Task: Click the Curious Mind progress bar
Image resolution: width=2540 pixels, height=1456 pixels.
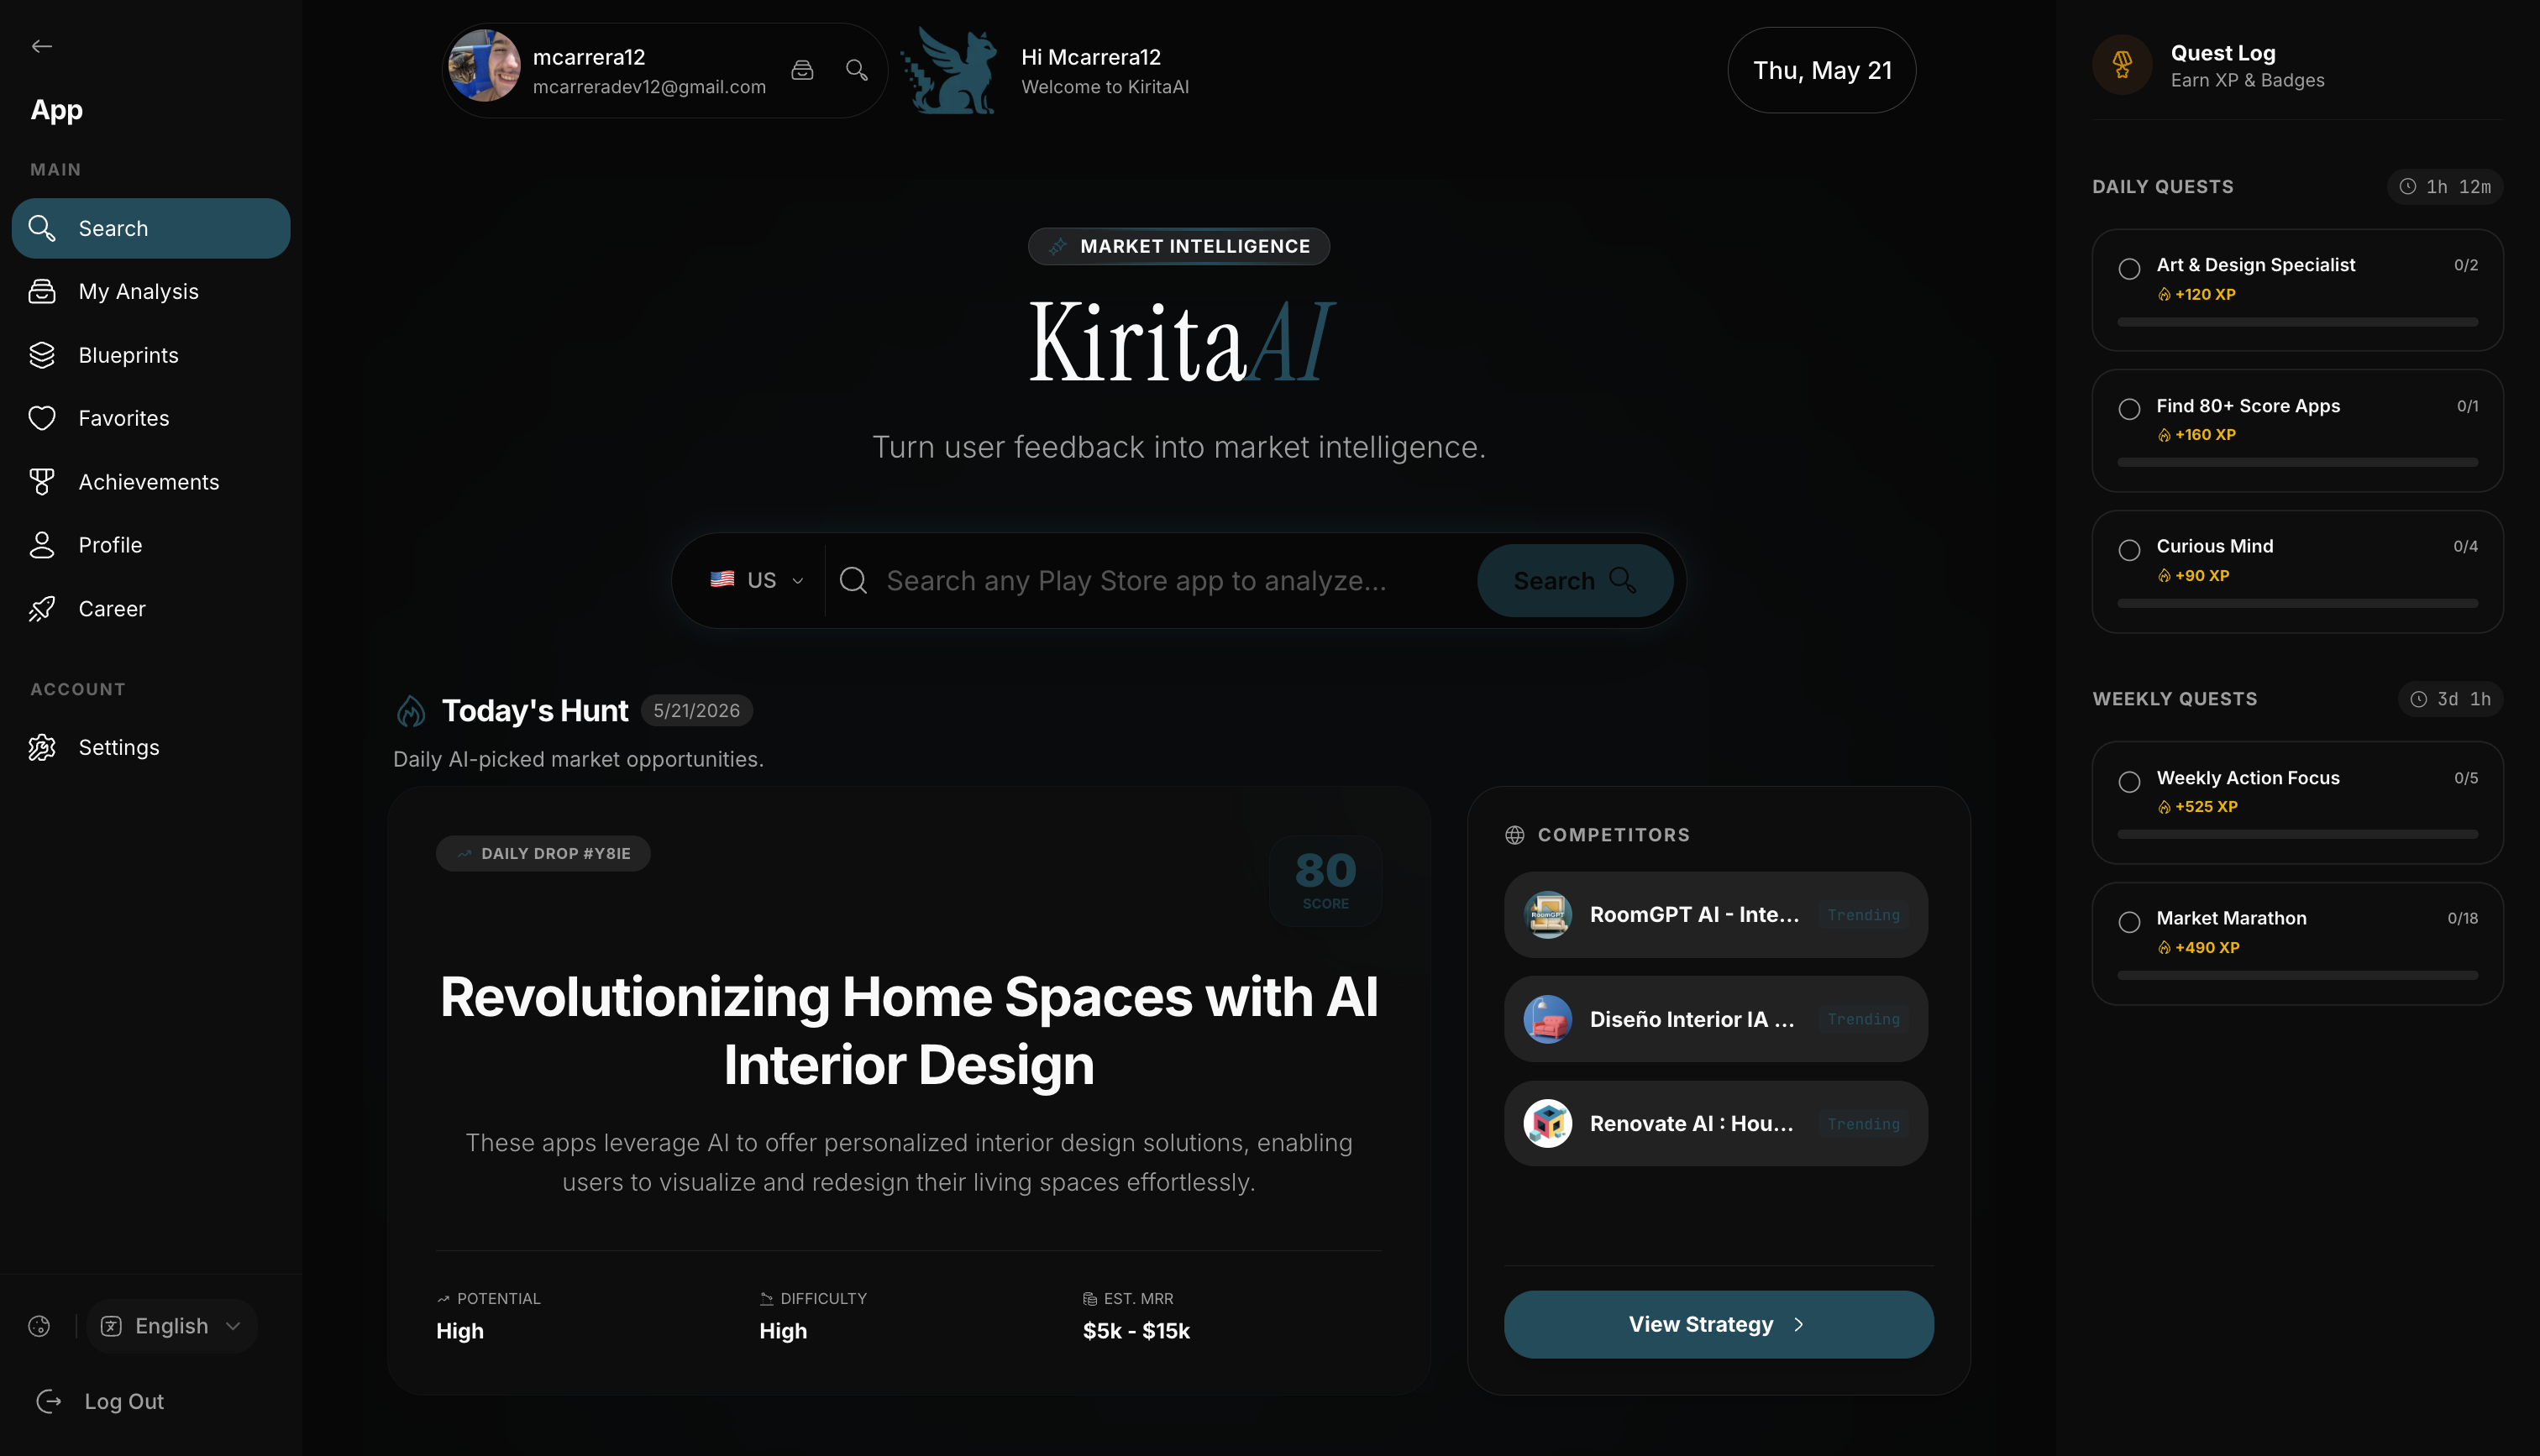Action: [x=2297, y=603]
